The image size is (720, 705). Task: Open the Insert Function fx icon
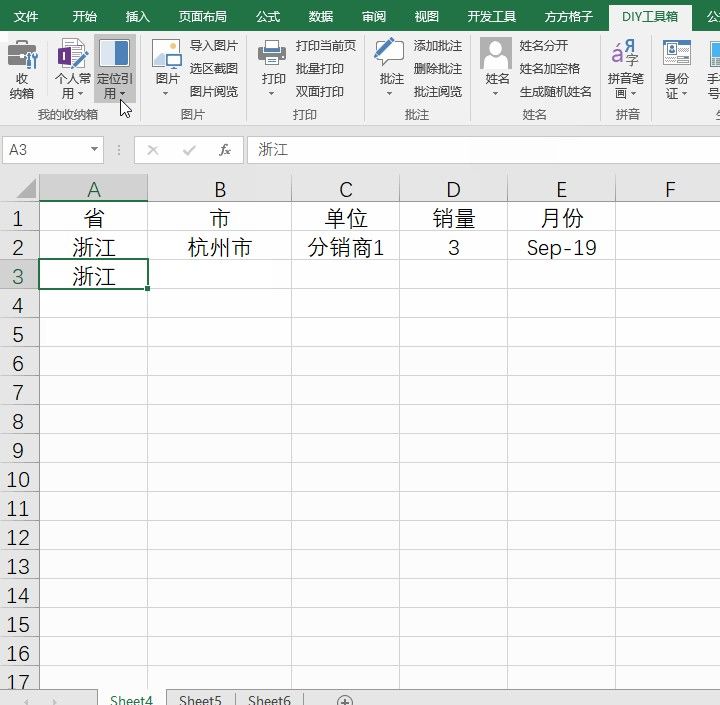pos(225,150)
